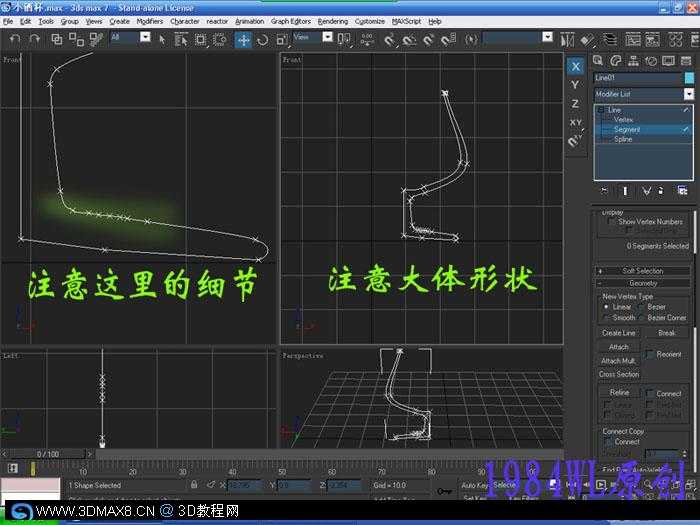Activate the Select and Move tool
Screen dimensions: 700x525
pos(243,40)
